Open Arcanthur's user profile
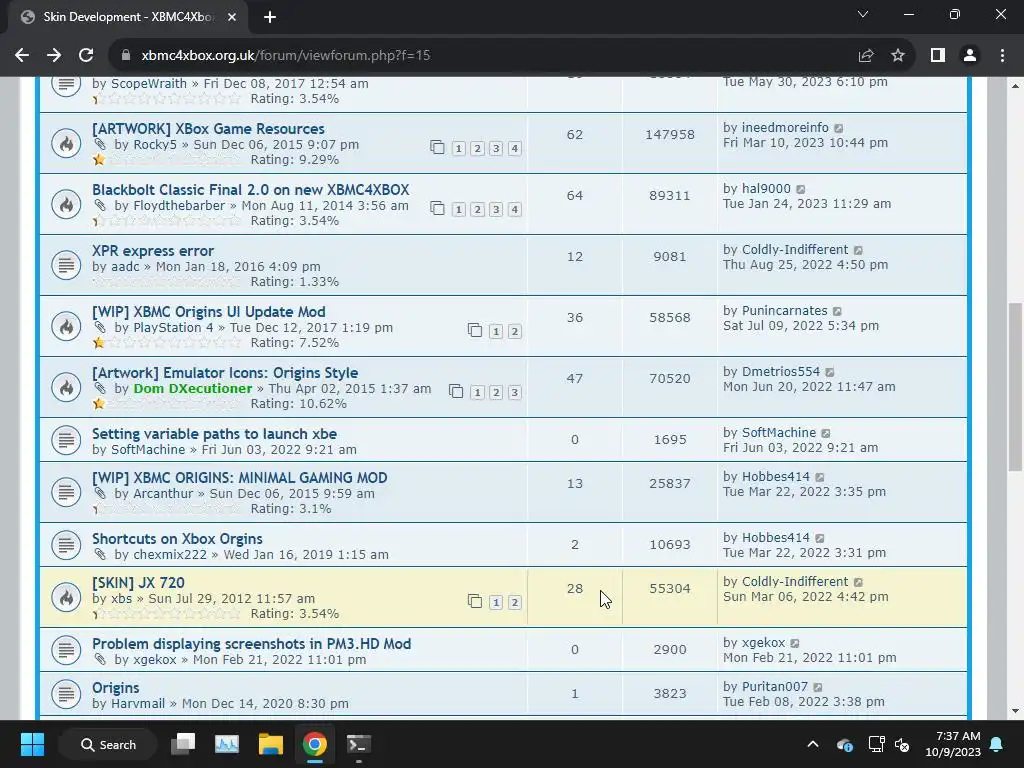The image size is (1024, 768). click(x=163, y=494)
